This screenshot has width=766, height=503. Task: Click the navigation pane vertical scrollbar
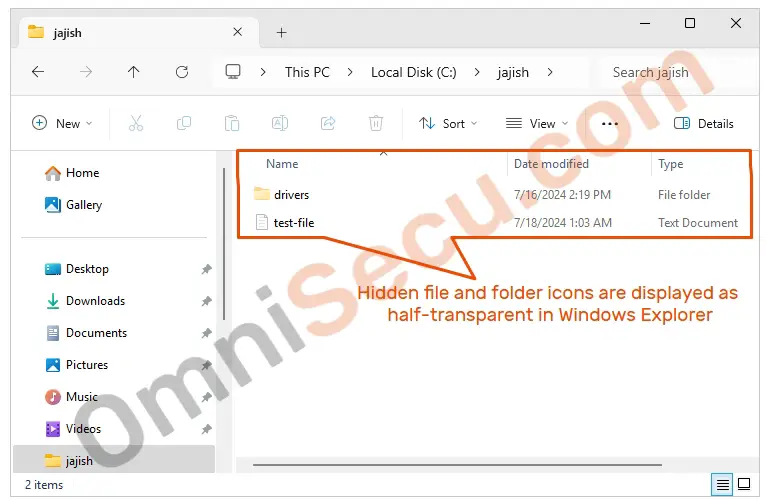(x=224, y=244)
